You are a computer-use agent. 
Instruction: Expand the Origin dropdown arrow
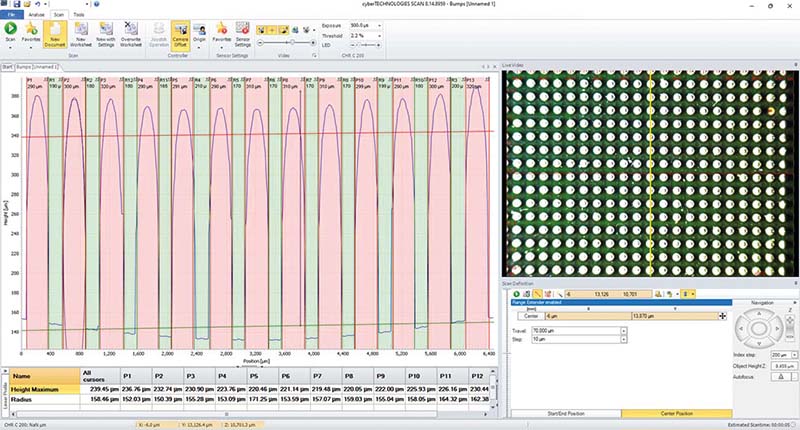(199, 47)
